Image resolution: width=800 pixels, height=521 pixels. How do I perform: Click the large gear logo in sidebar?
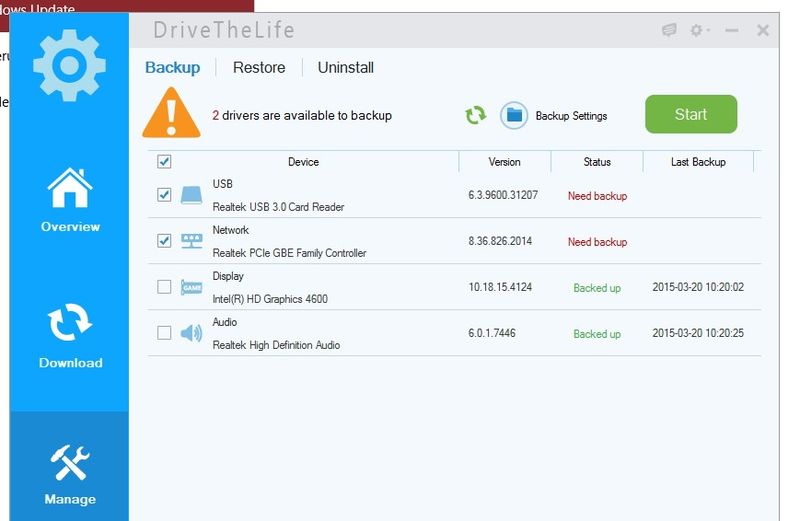click(69, 62)
